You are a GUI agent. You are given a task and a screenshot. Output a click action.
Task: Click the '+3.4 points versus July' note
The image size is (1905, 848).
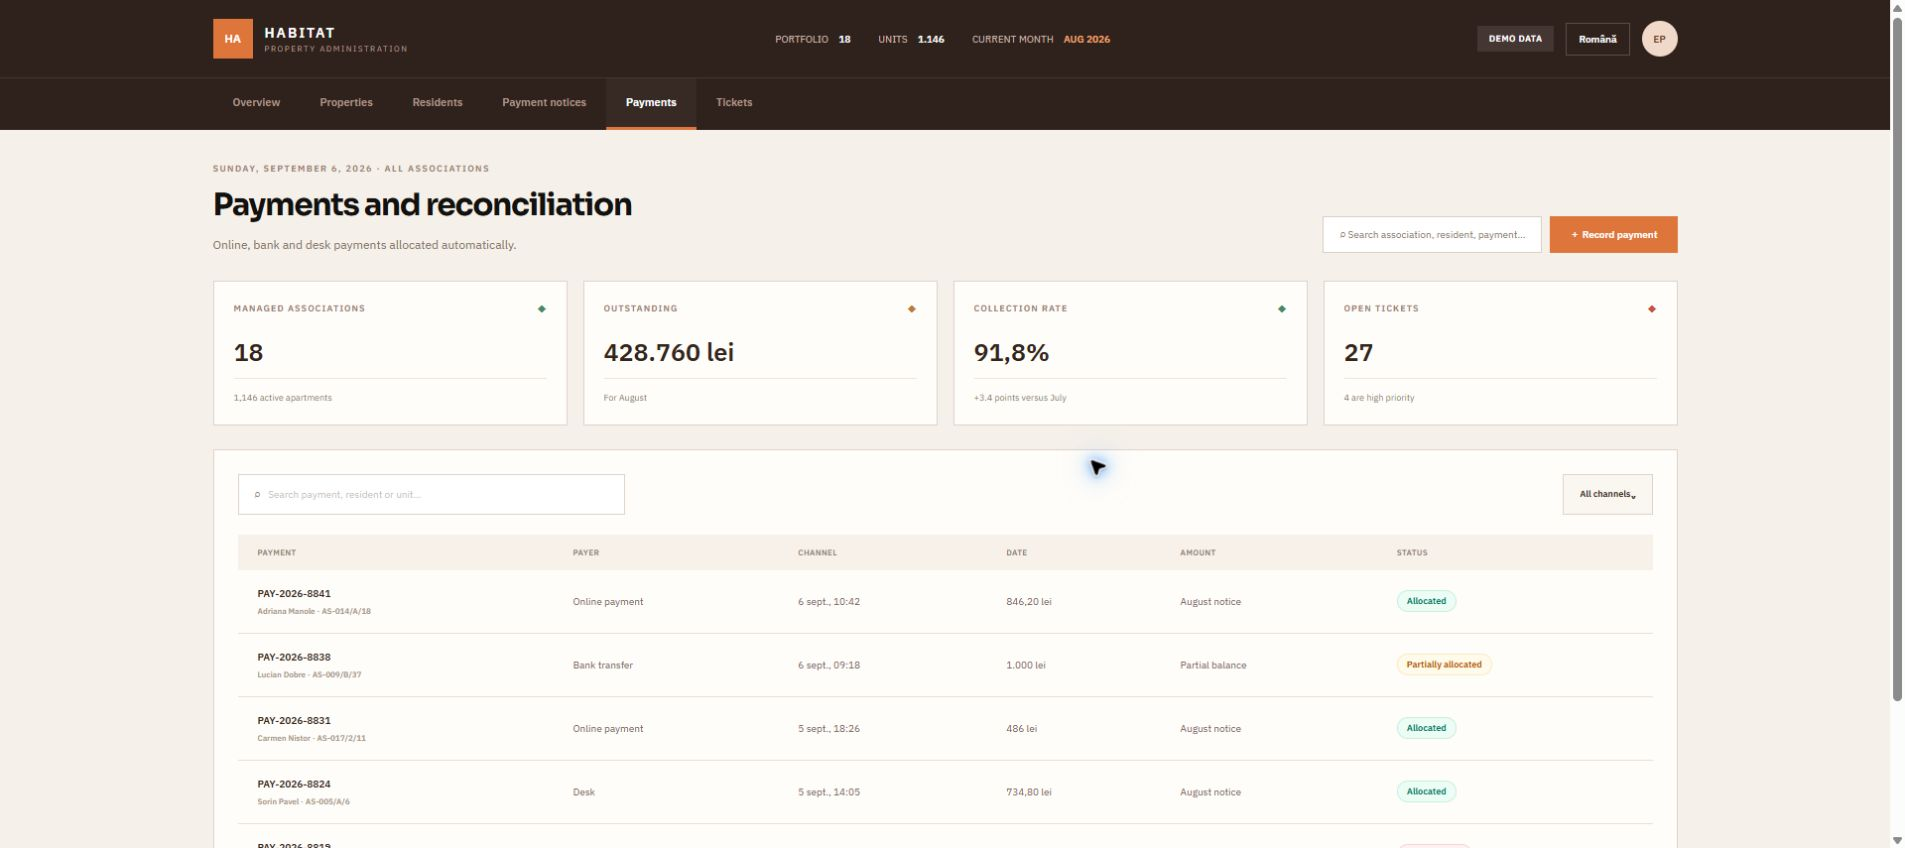1020,398
